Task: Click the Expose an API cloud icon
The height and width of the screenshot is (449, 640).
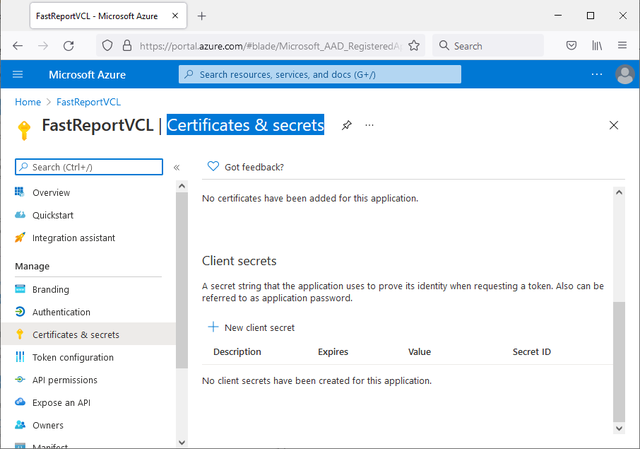Action: [20, 402]
